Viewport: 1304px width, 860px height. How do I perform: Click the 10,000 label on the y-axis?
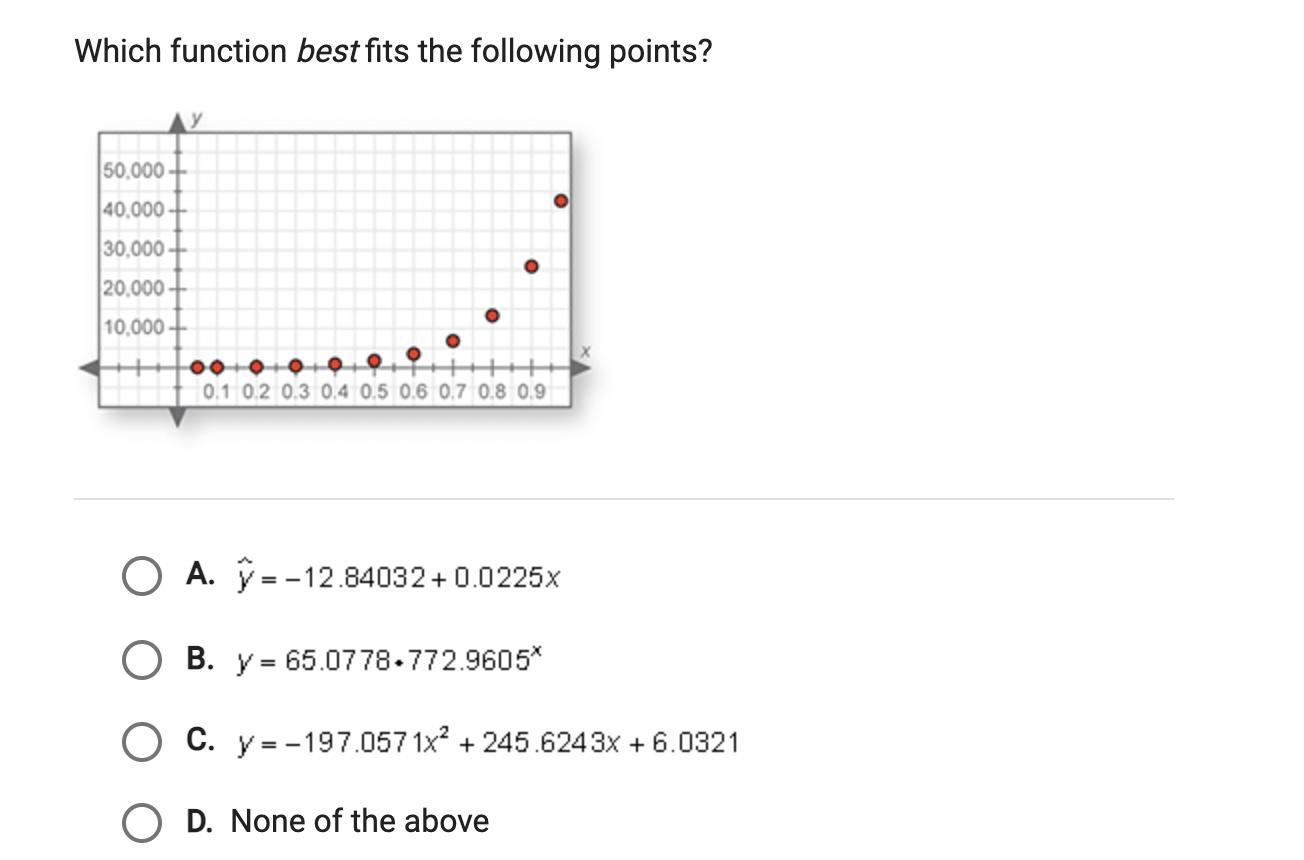(133, 328)
